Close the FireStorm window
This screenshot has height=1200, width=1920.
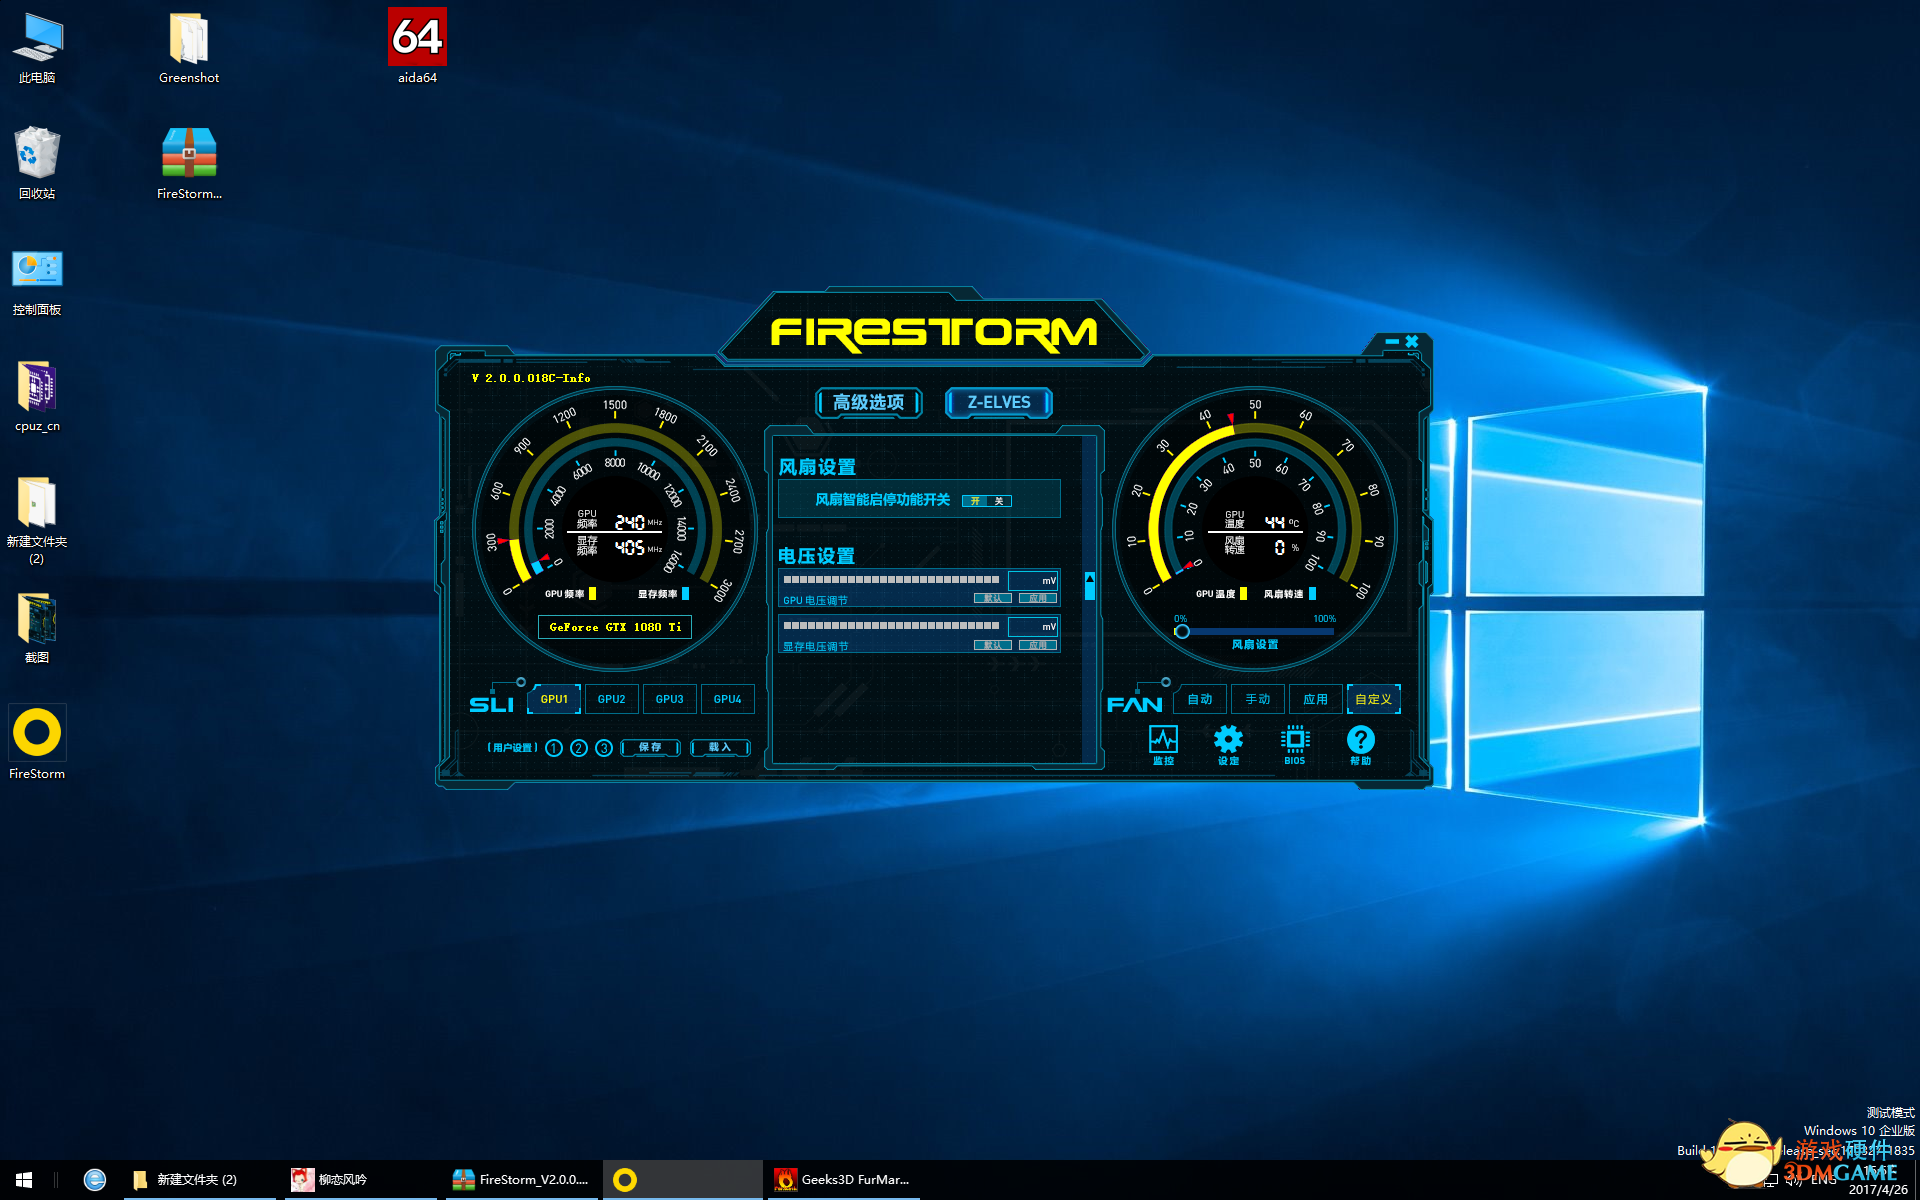click(1412, 342)
